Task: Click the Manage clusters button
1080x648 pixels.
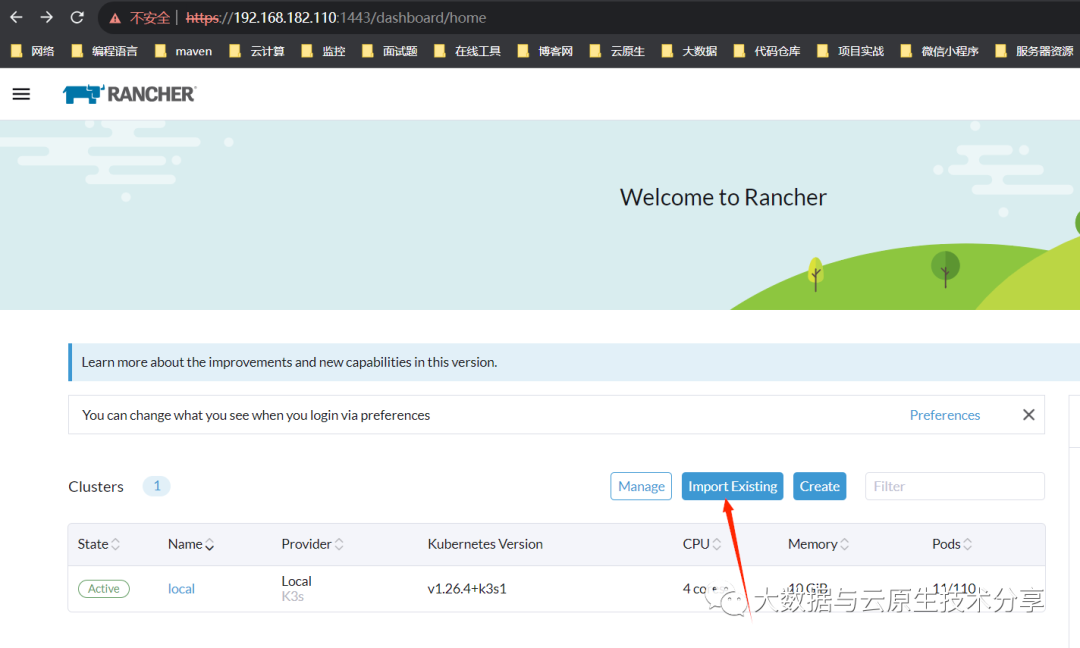Action: (641, 486)
